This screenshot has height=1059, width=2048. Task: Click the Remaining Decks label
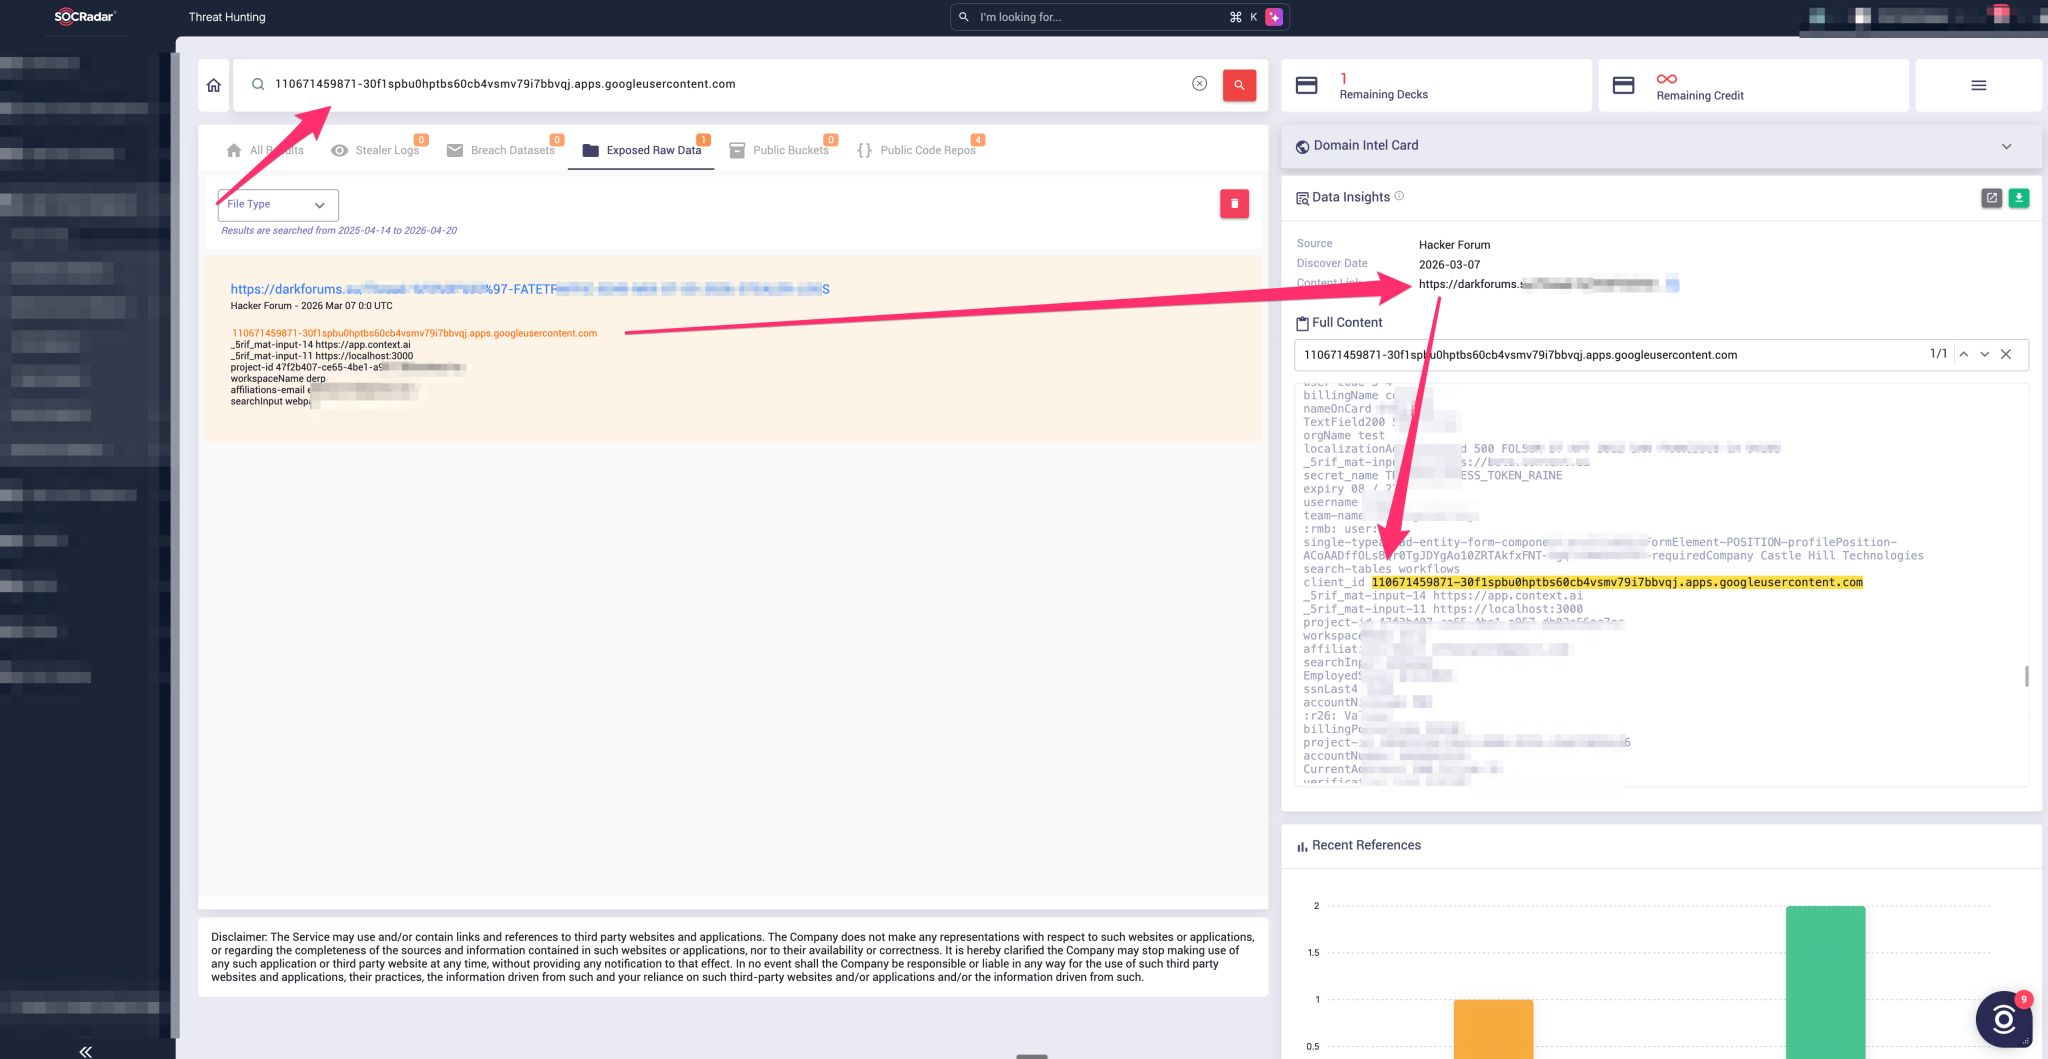pos(1383,95)
